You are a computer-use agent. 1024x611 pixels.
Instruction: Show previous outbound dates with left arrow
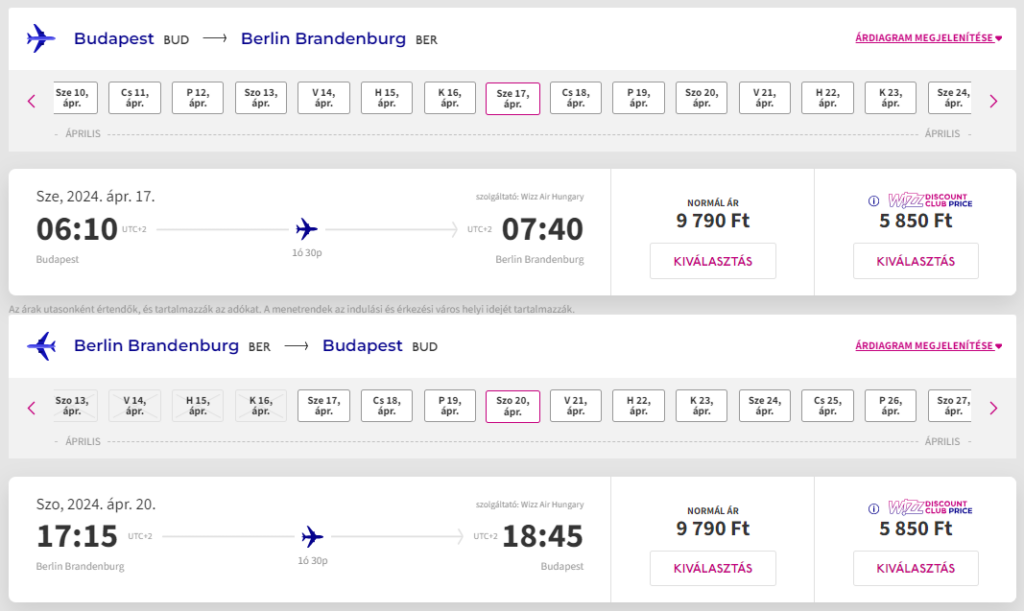click(31, 101)
